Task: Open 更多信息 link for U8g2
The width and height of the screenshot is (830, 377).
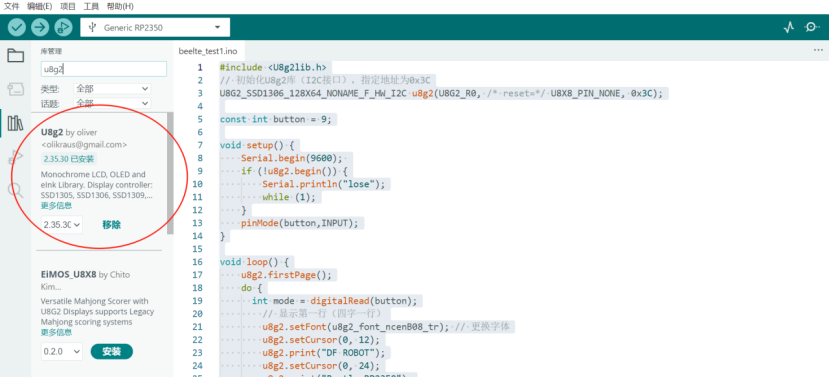Action: click(56, 205)
